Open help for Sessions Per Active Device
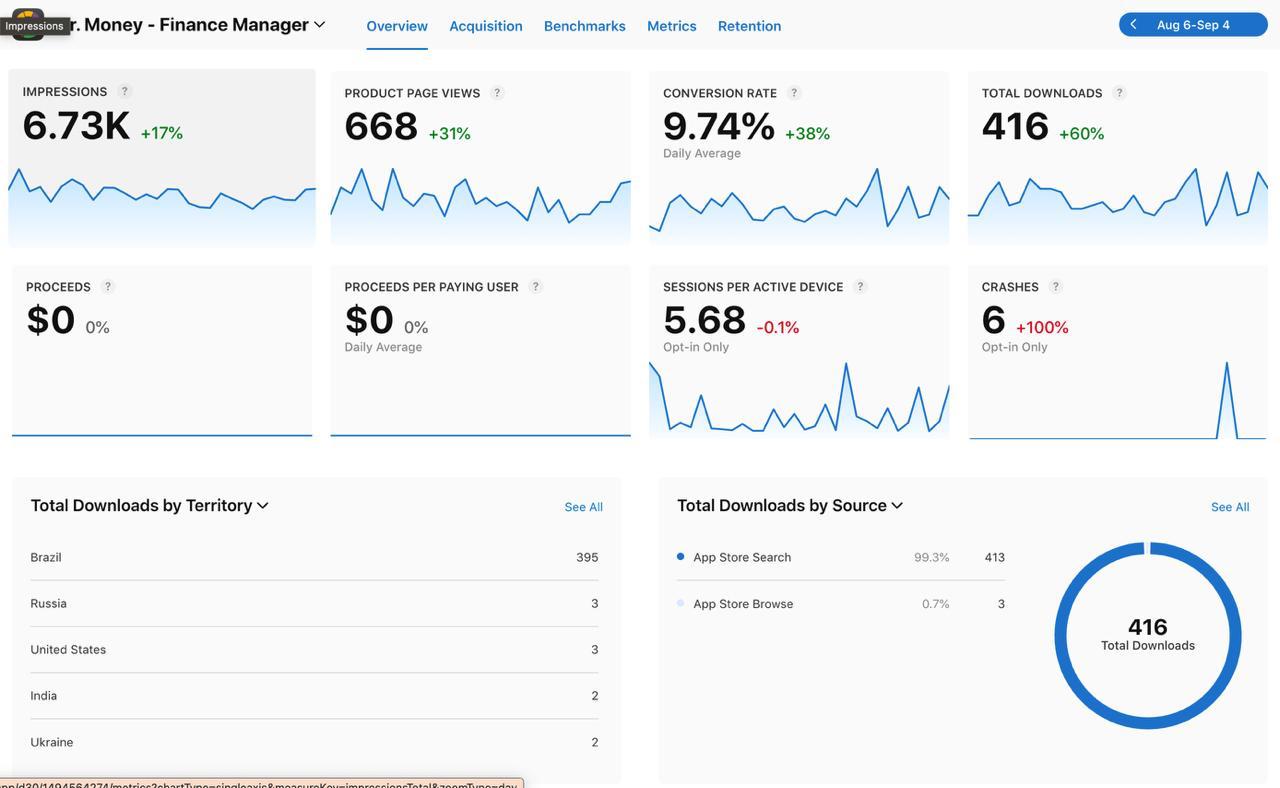The width and height of the screenshot is (1280, 788). (860, 287)
